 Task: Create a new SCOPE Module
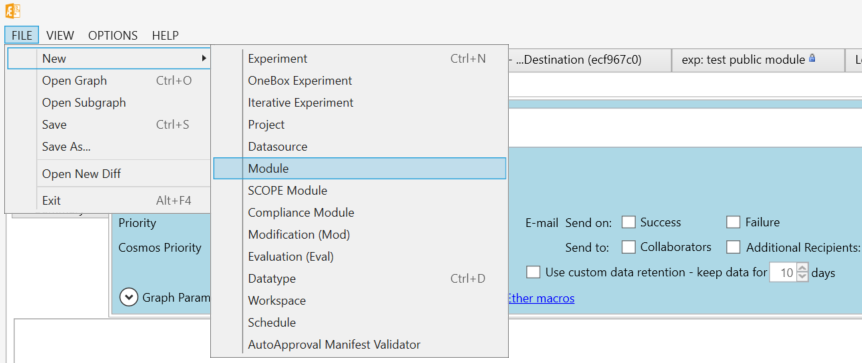tap(360, 190)
